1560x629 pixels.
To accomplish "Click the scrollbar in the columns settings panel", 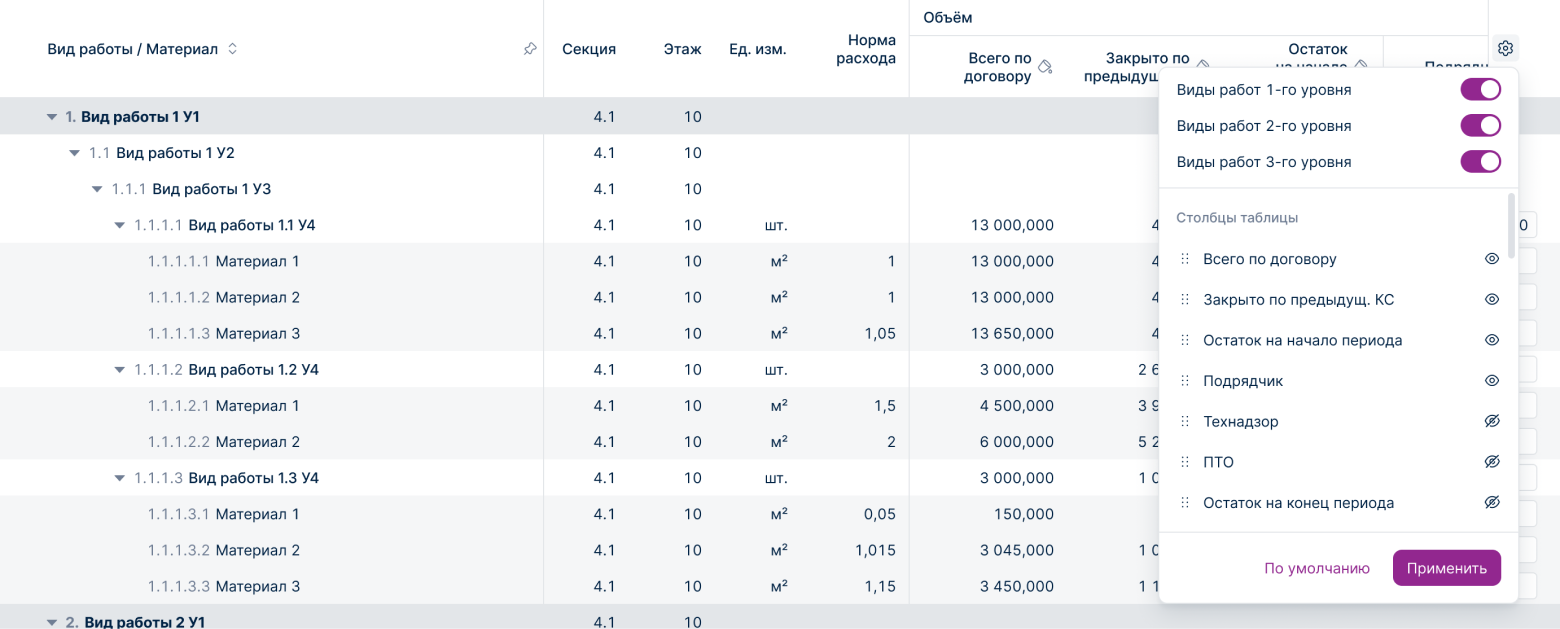I will 1511,227.
